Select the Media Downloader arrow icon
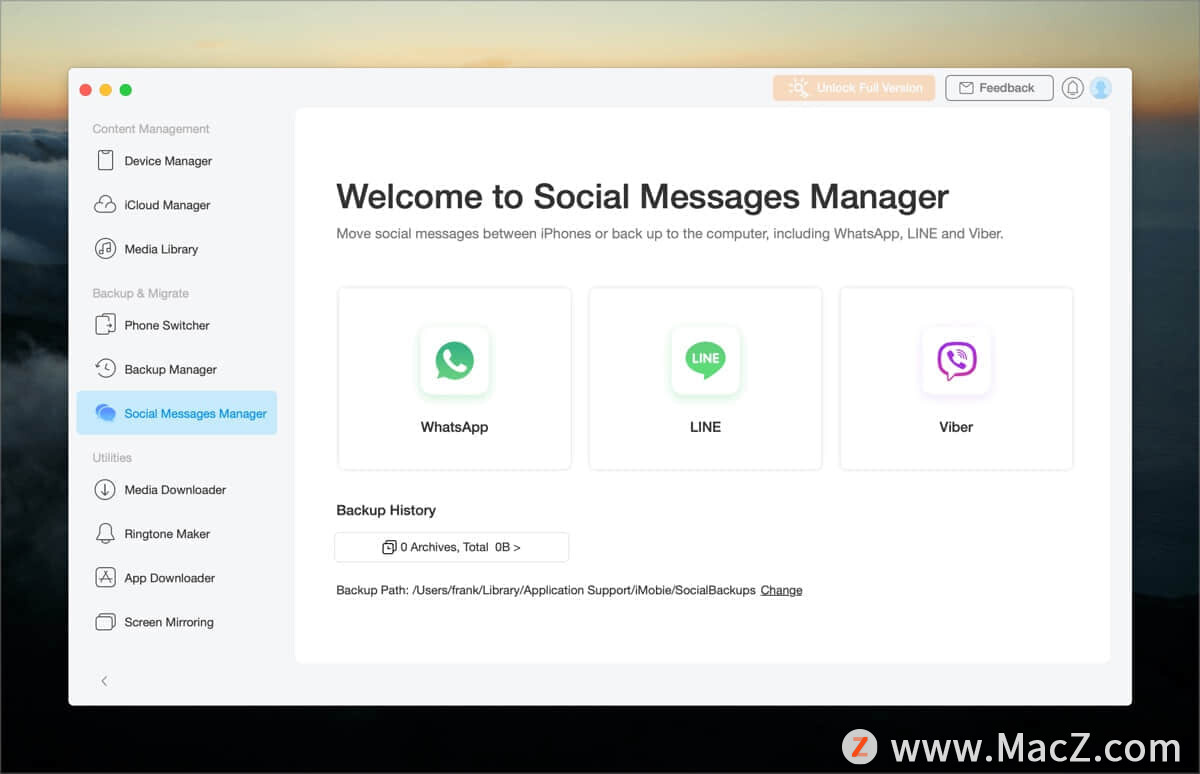This screenshot has height=774, width=1200. [x=105, y=490]
